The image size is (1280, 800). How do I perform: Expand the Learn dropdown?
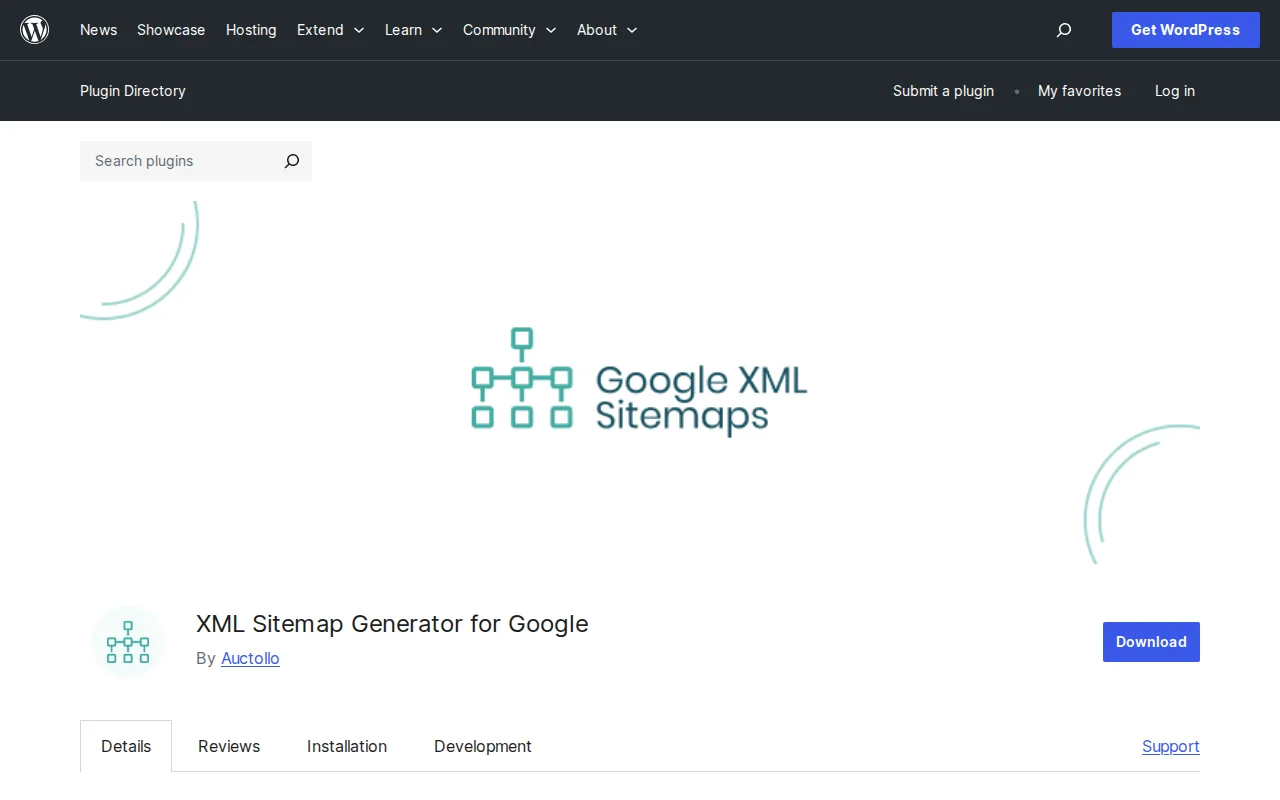(x=413, y=30)
